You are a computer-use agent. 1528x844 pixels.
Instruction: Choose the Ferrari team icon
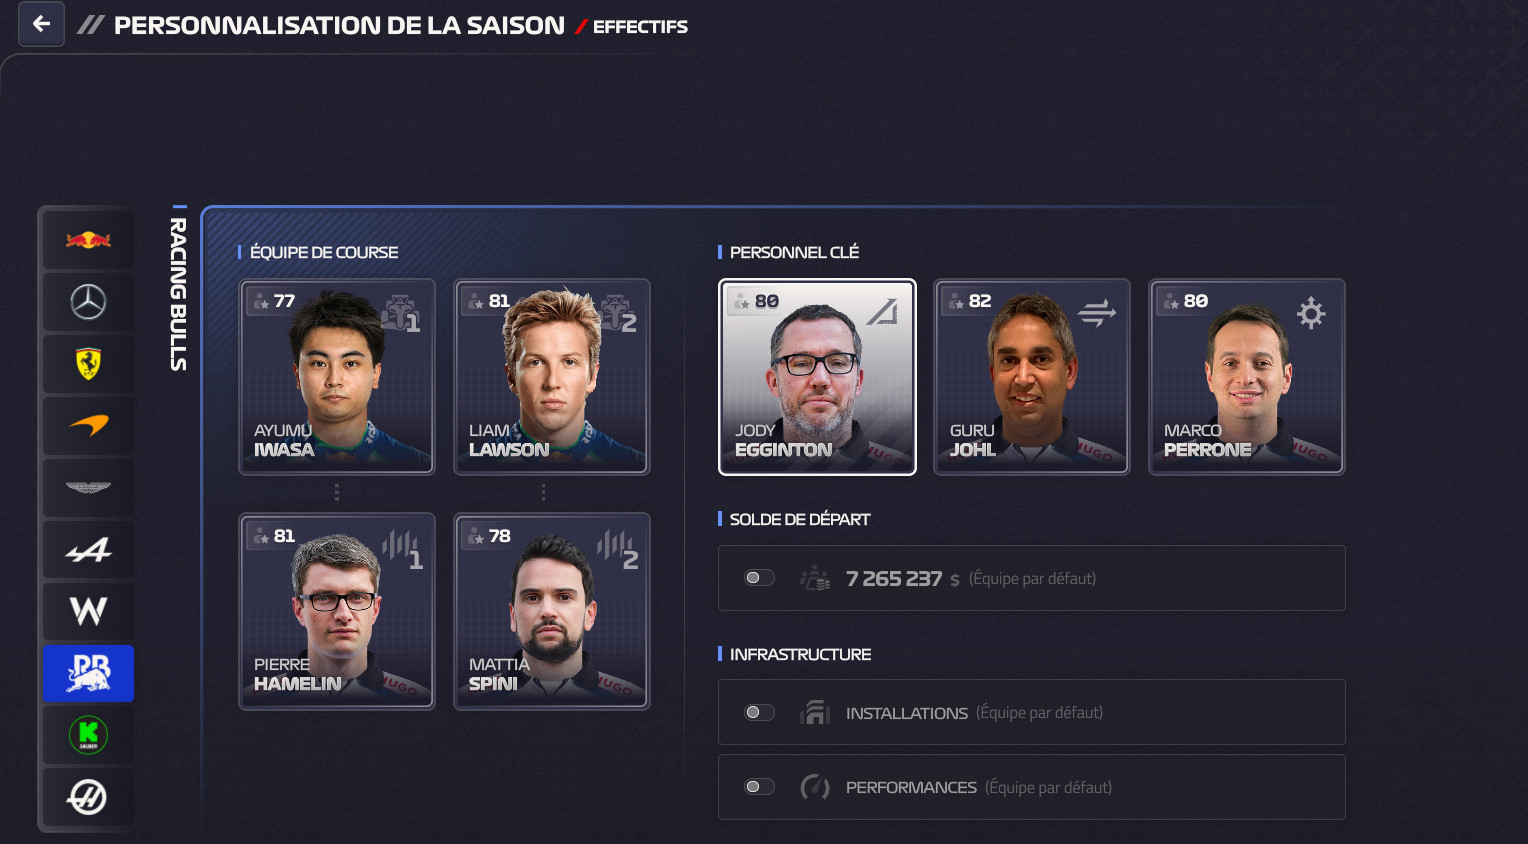coord(88,364)
